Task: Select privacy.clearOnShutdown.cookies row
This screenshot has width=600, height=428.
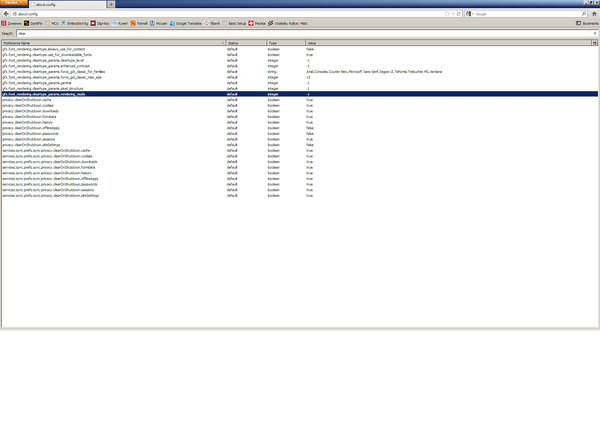Action: coord(300,105)
